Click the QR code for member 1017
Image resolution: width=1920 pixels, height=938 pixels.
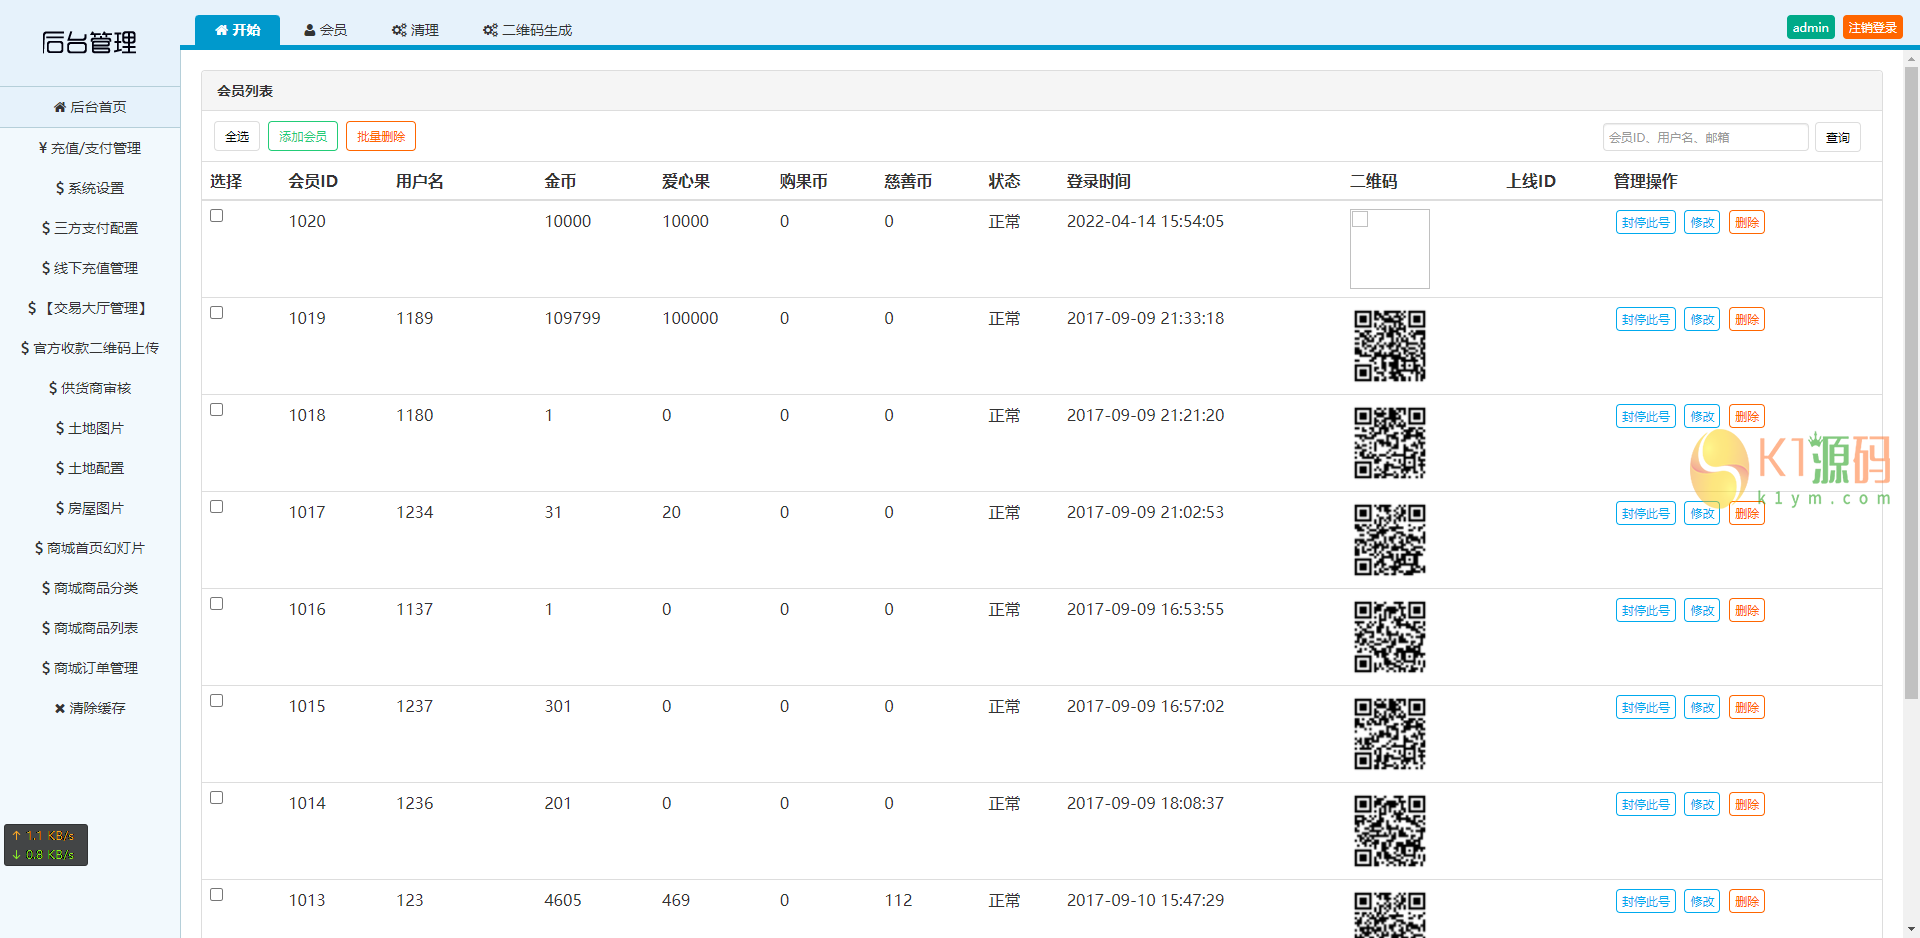[x=1389, y=540]
